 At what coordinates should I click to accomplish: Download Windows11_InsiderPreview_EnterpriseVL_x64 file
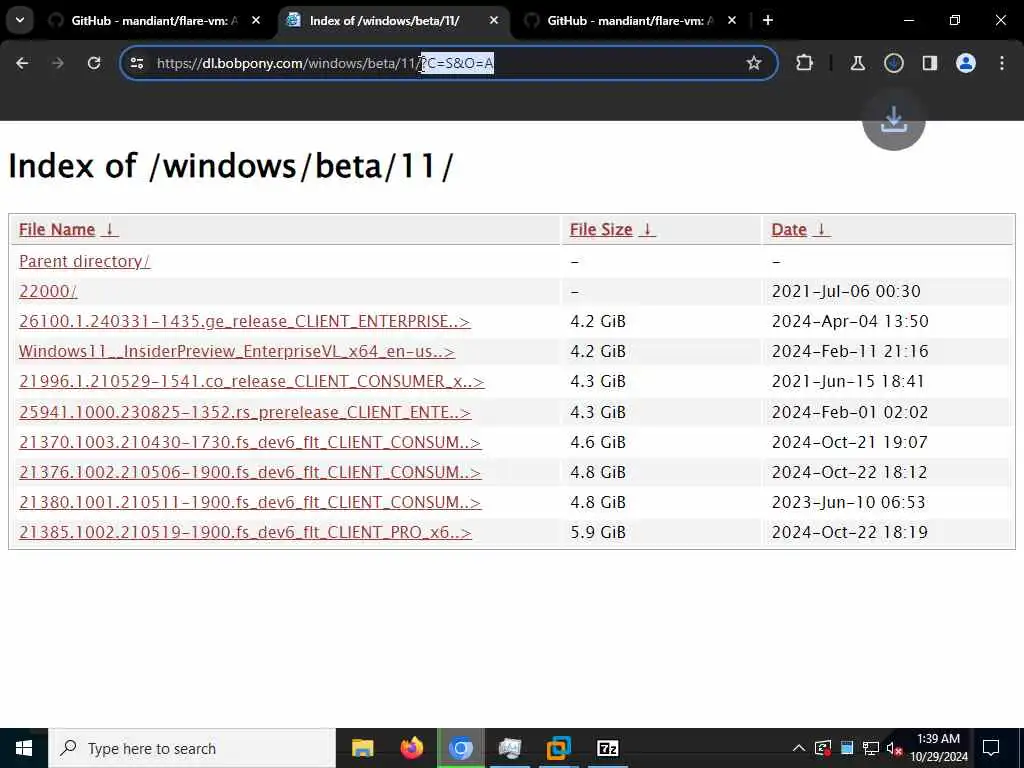click(236, 351)
